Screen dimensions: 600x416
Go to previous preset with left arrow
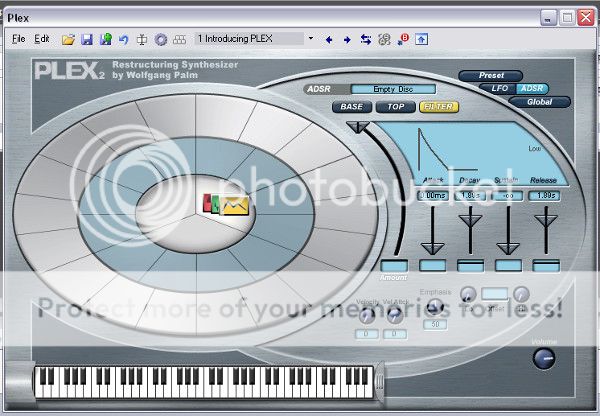(329, 39)
